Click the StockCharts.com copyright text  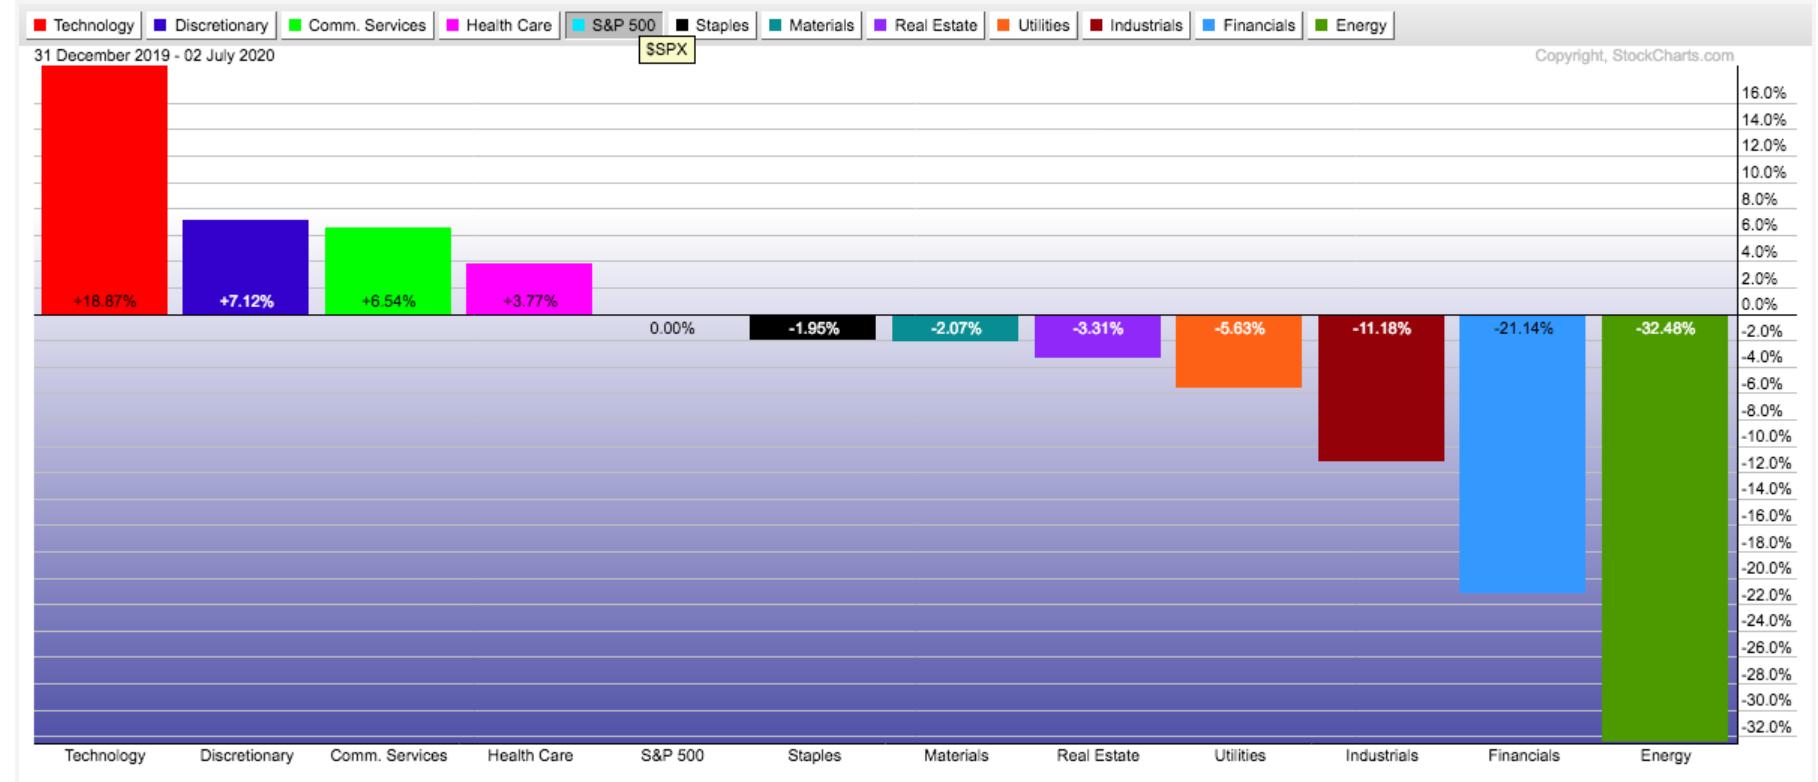[x=1634, y=56]
